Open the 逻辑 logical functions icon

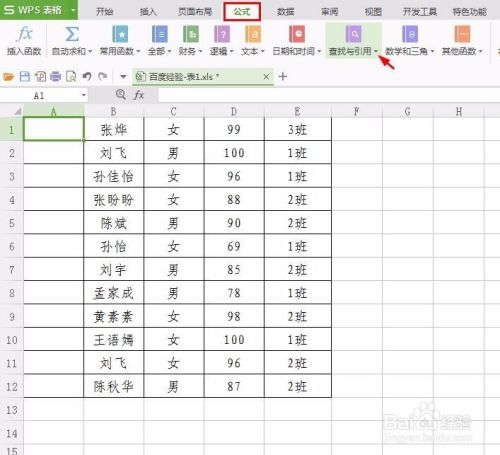click(x=222, y=34)
